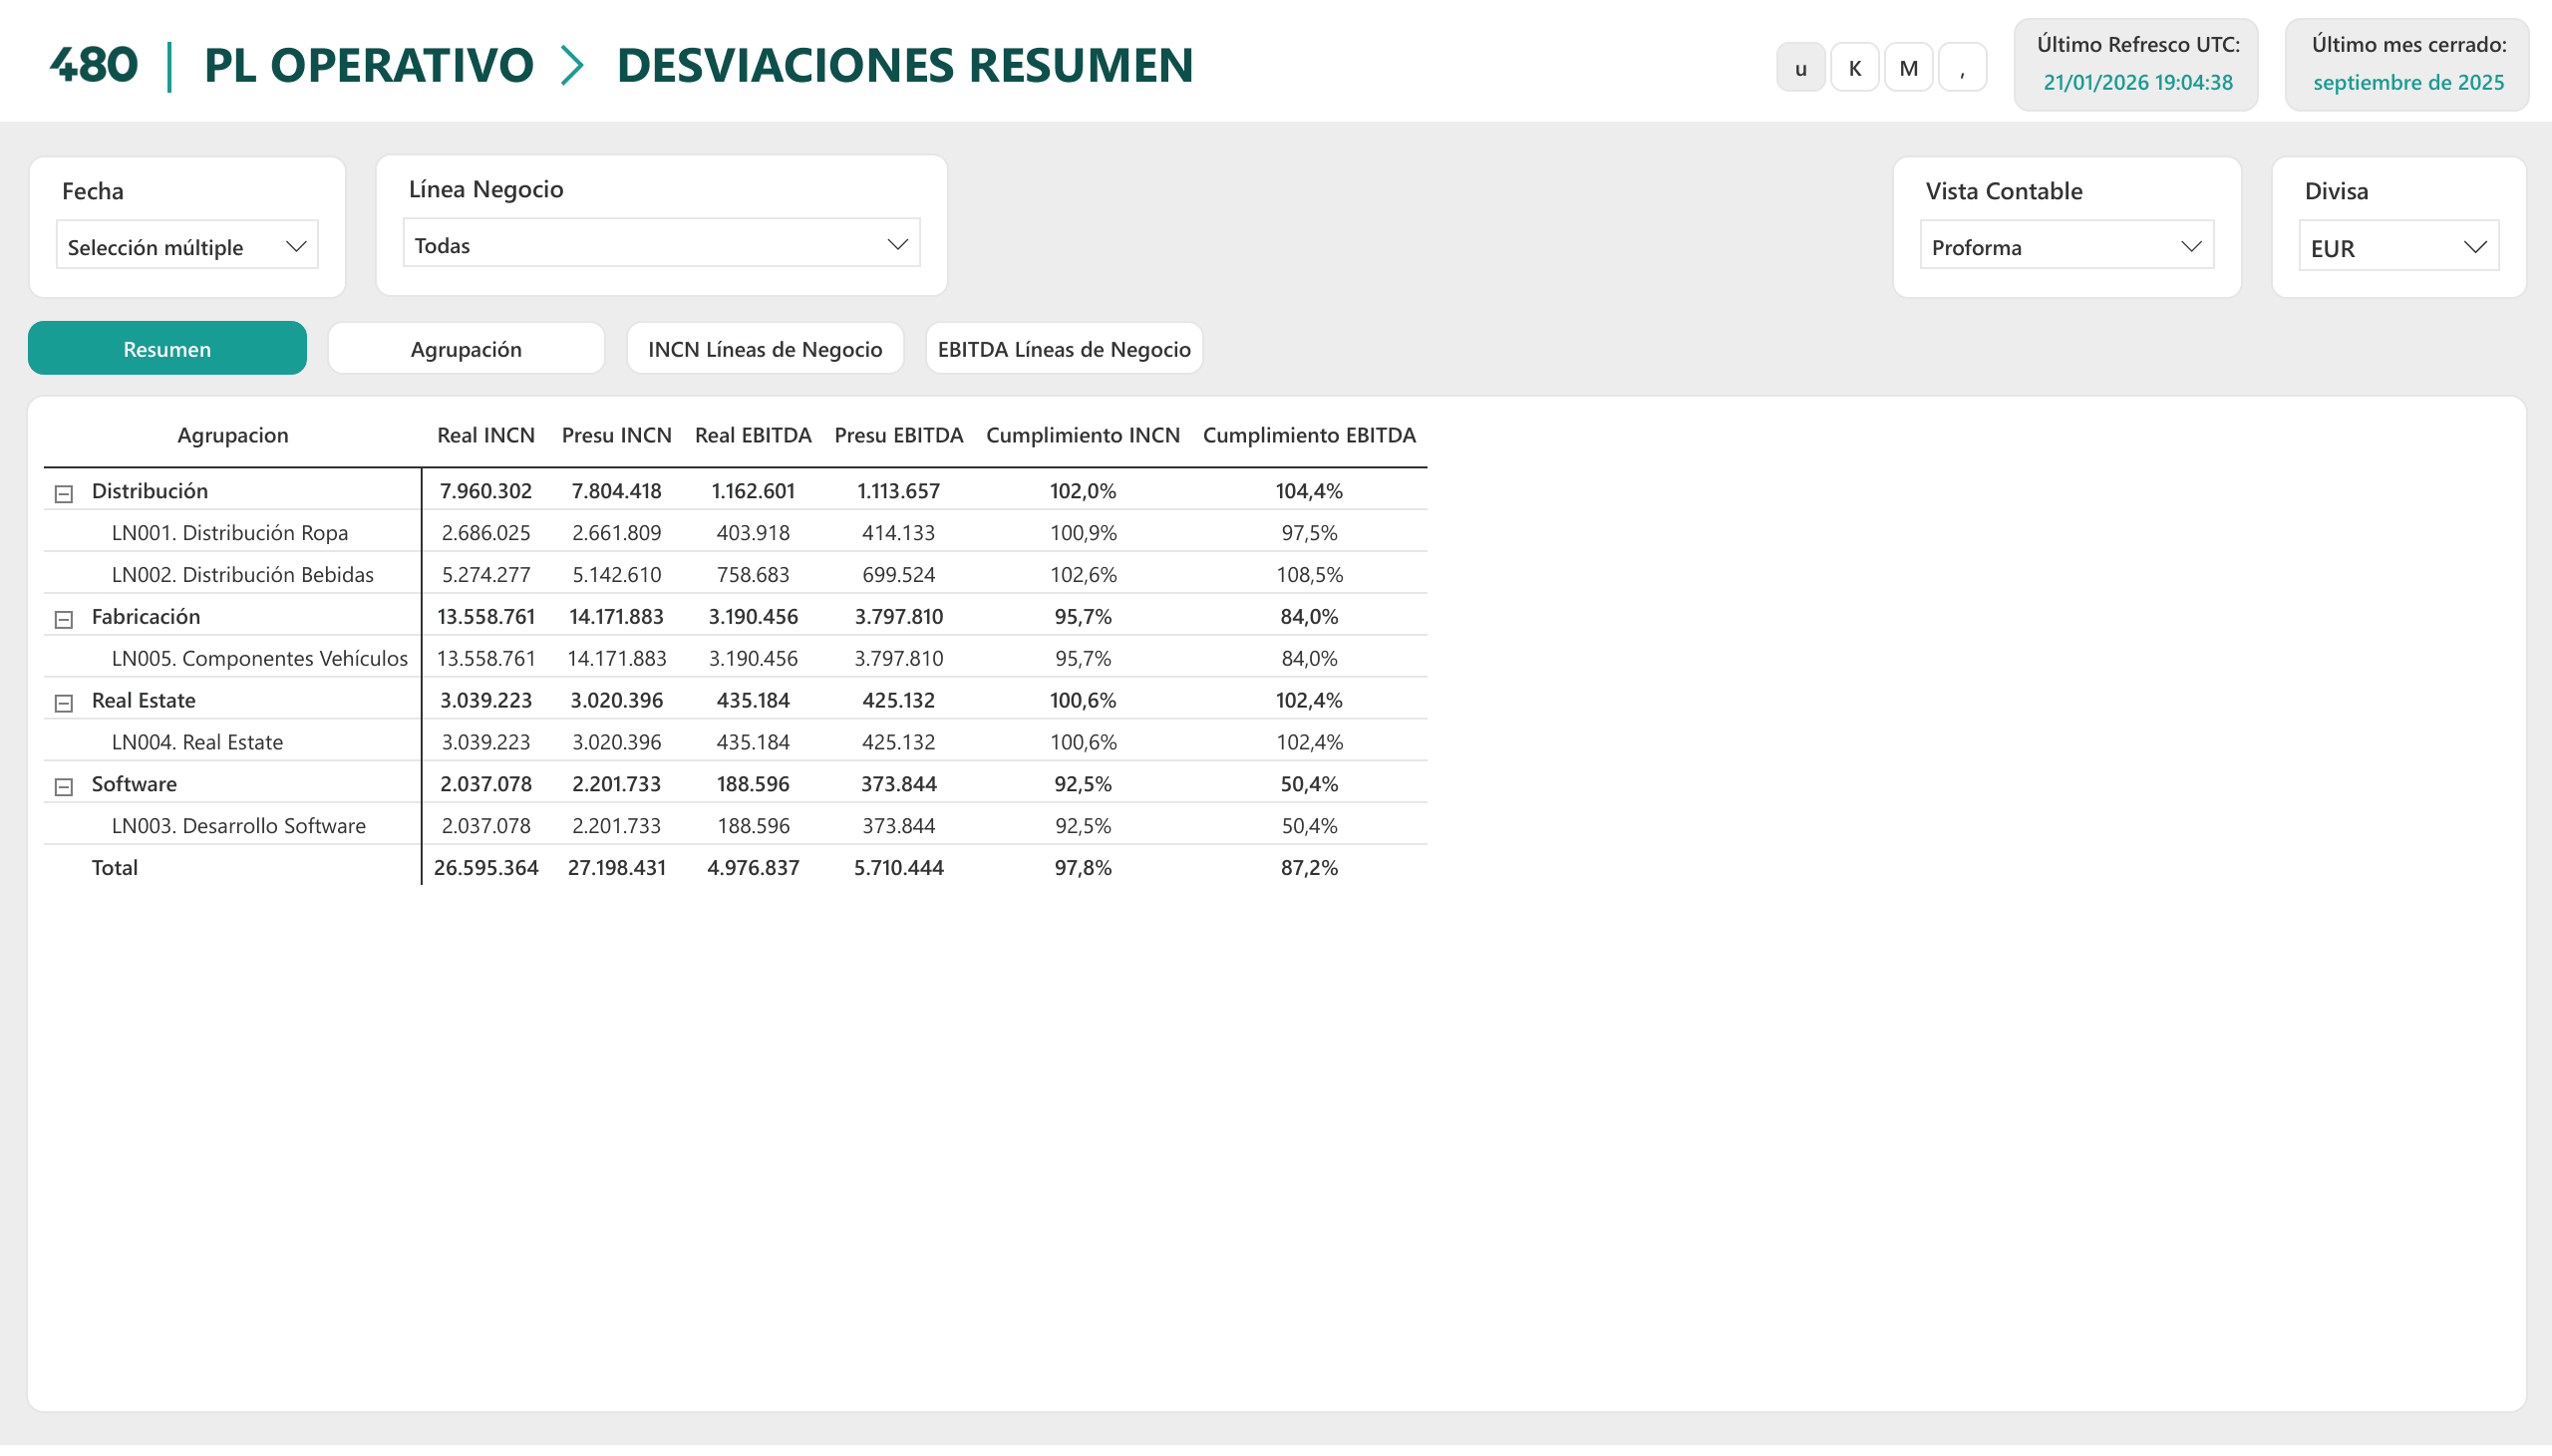Click total Cumplimiento EBITDA 87,2%
This screenshot has height=1456, width=2552.
(x=1309, y=869)
